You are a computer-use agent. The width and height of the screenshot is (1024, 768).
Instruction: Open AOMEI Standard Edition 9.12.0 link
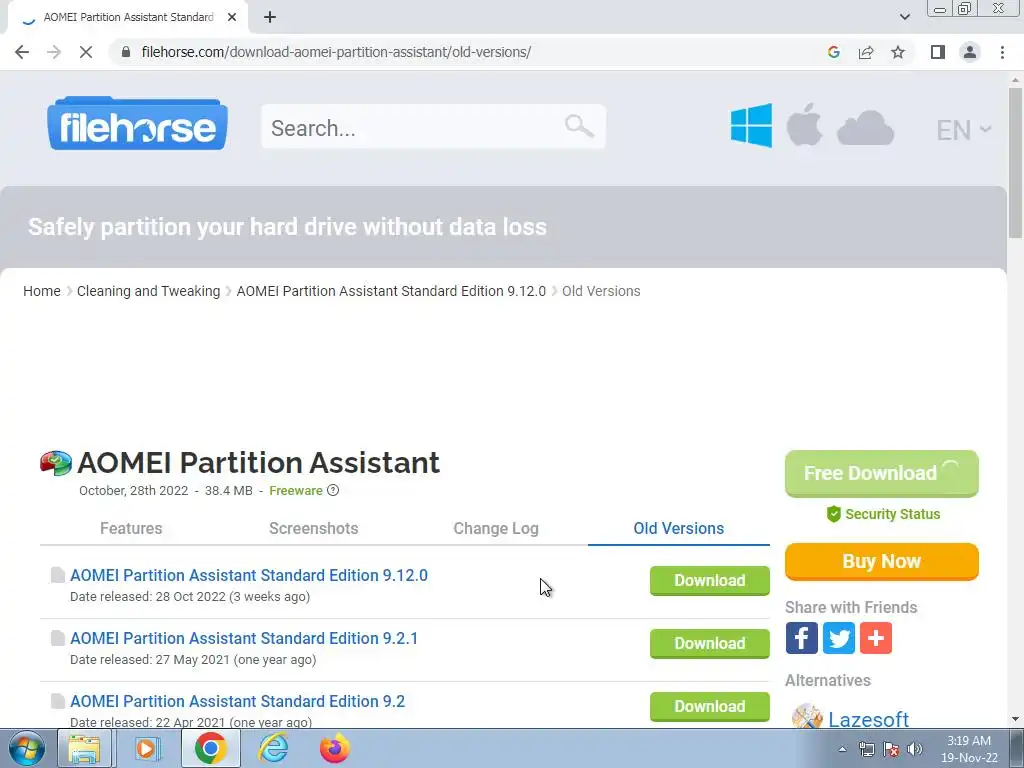tap(249, 575)
